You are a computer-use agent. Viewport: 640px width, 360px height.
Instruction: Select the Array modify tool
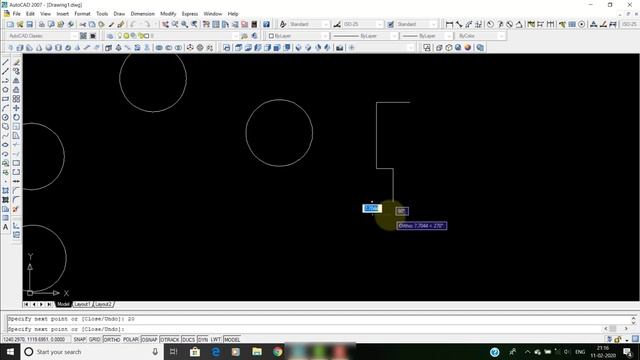[16, 99]
